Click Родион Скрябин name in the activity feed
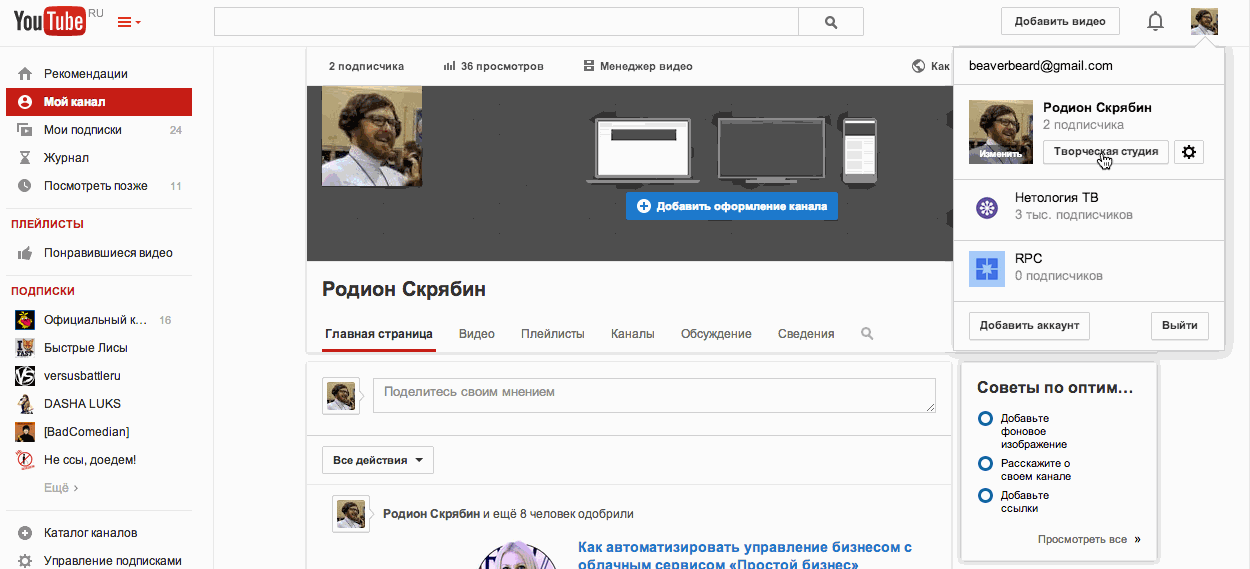The image size is (1250, 569). tap(431, 514)
